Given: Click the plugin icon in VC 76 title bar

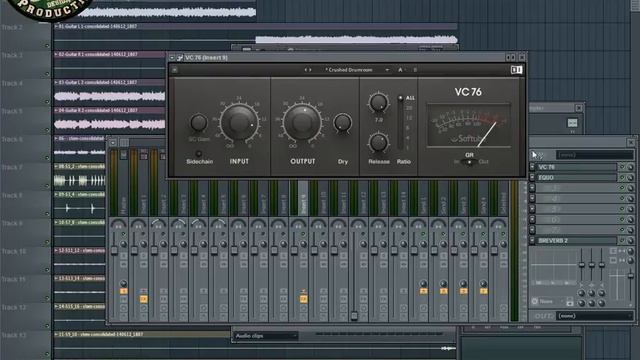Looking at the screenshot, I should coord(180,58).
